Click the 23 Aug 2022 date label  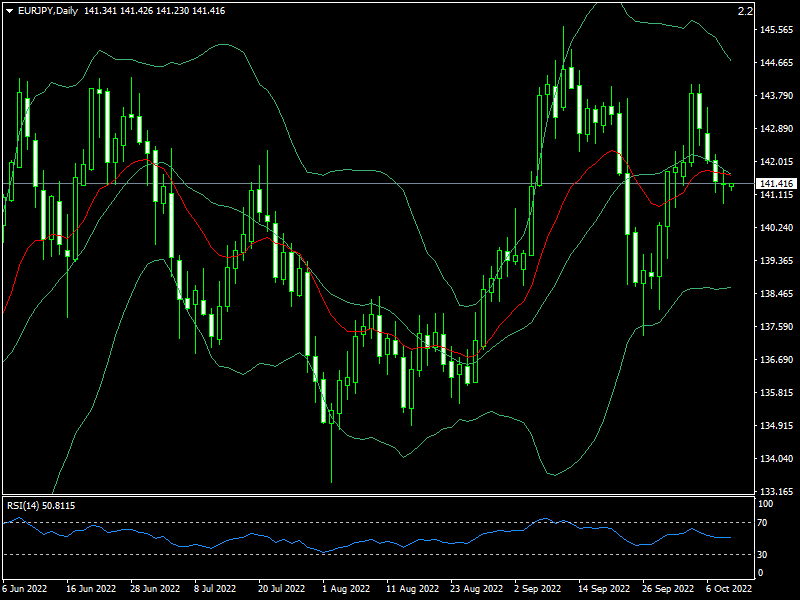click(x=477, y=589)
